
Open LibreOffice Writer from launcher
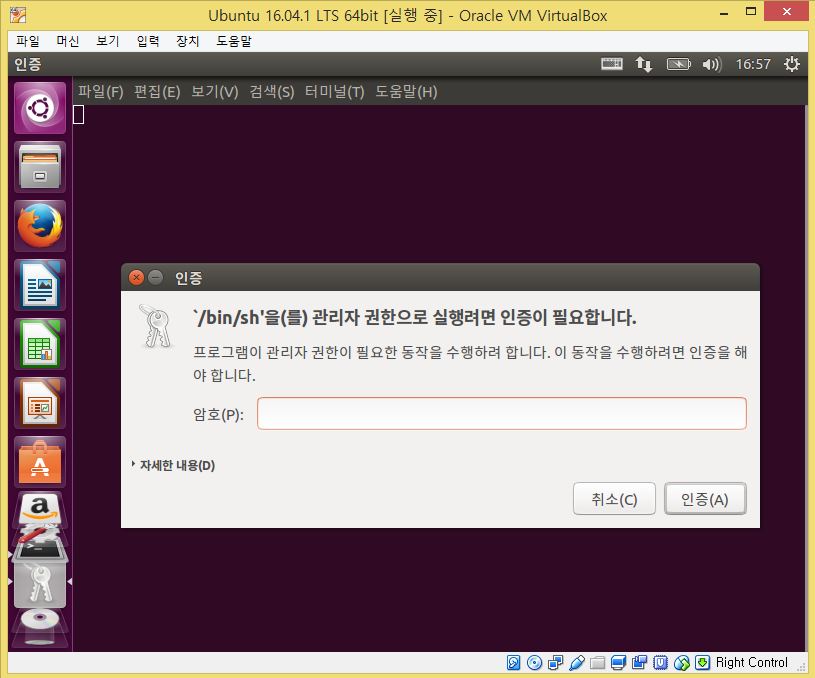pos(40,285)
